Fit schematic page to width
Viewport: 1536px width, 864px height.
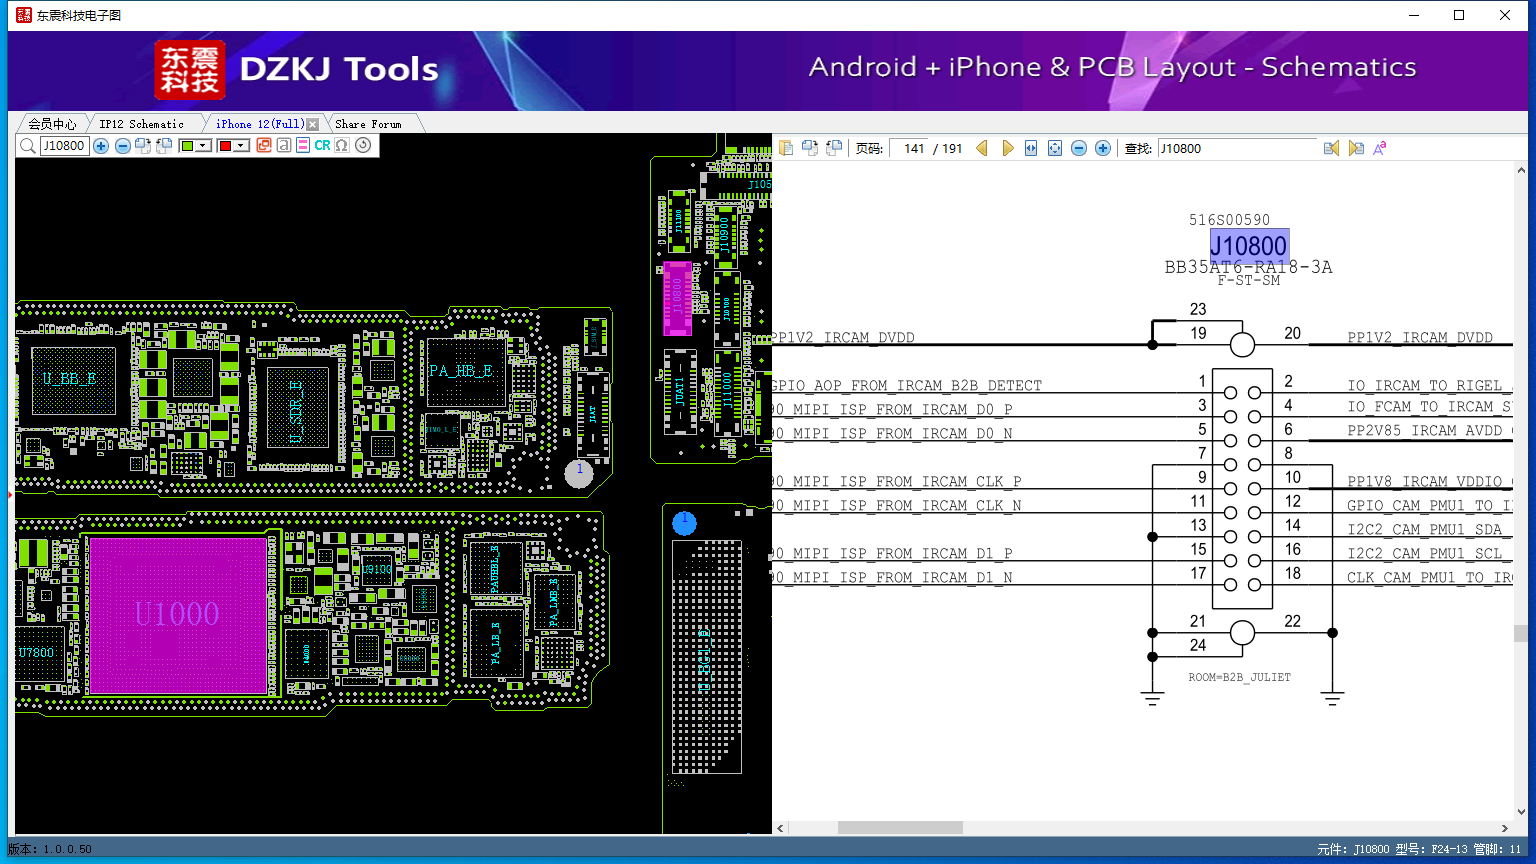(1031, 148)
